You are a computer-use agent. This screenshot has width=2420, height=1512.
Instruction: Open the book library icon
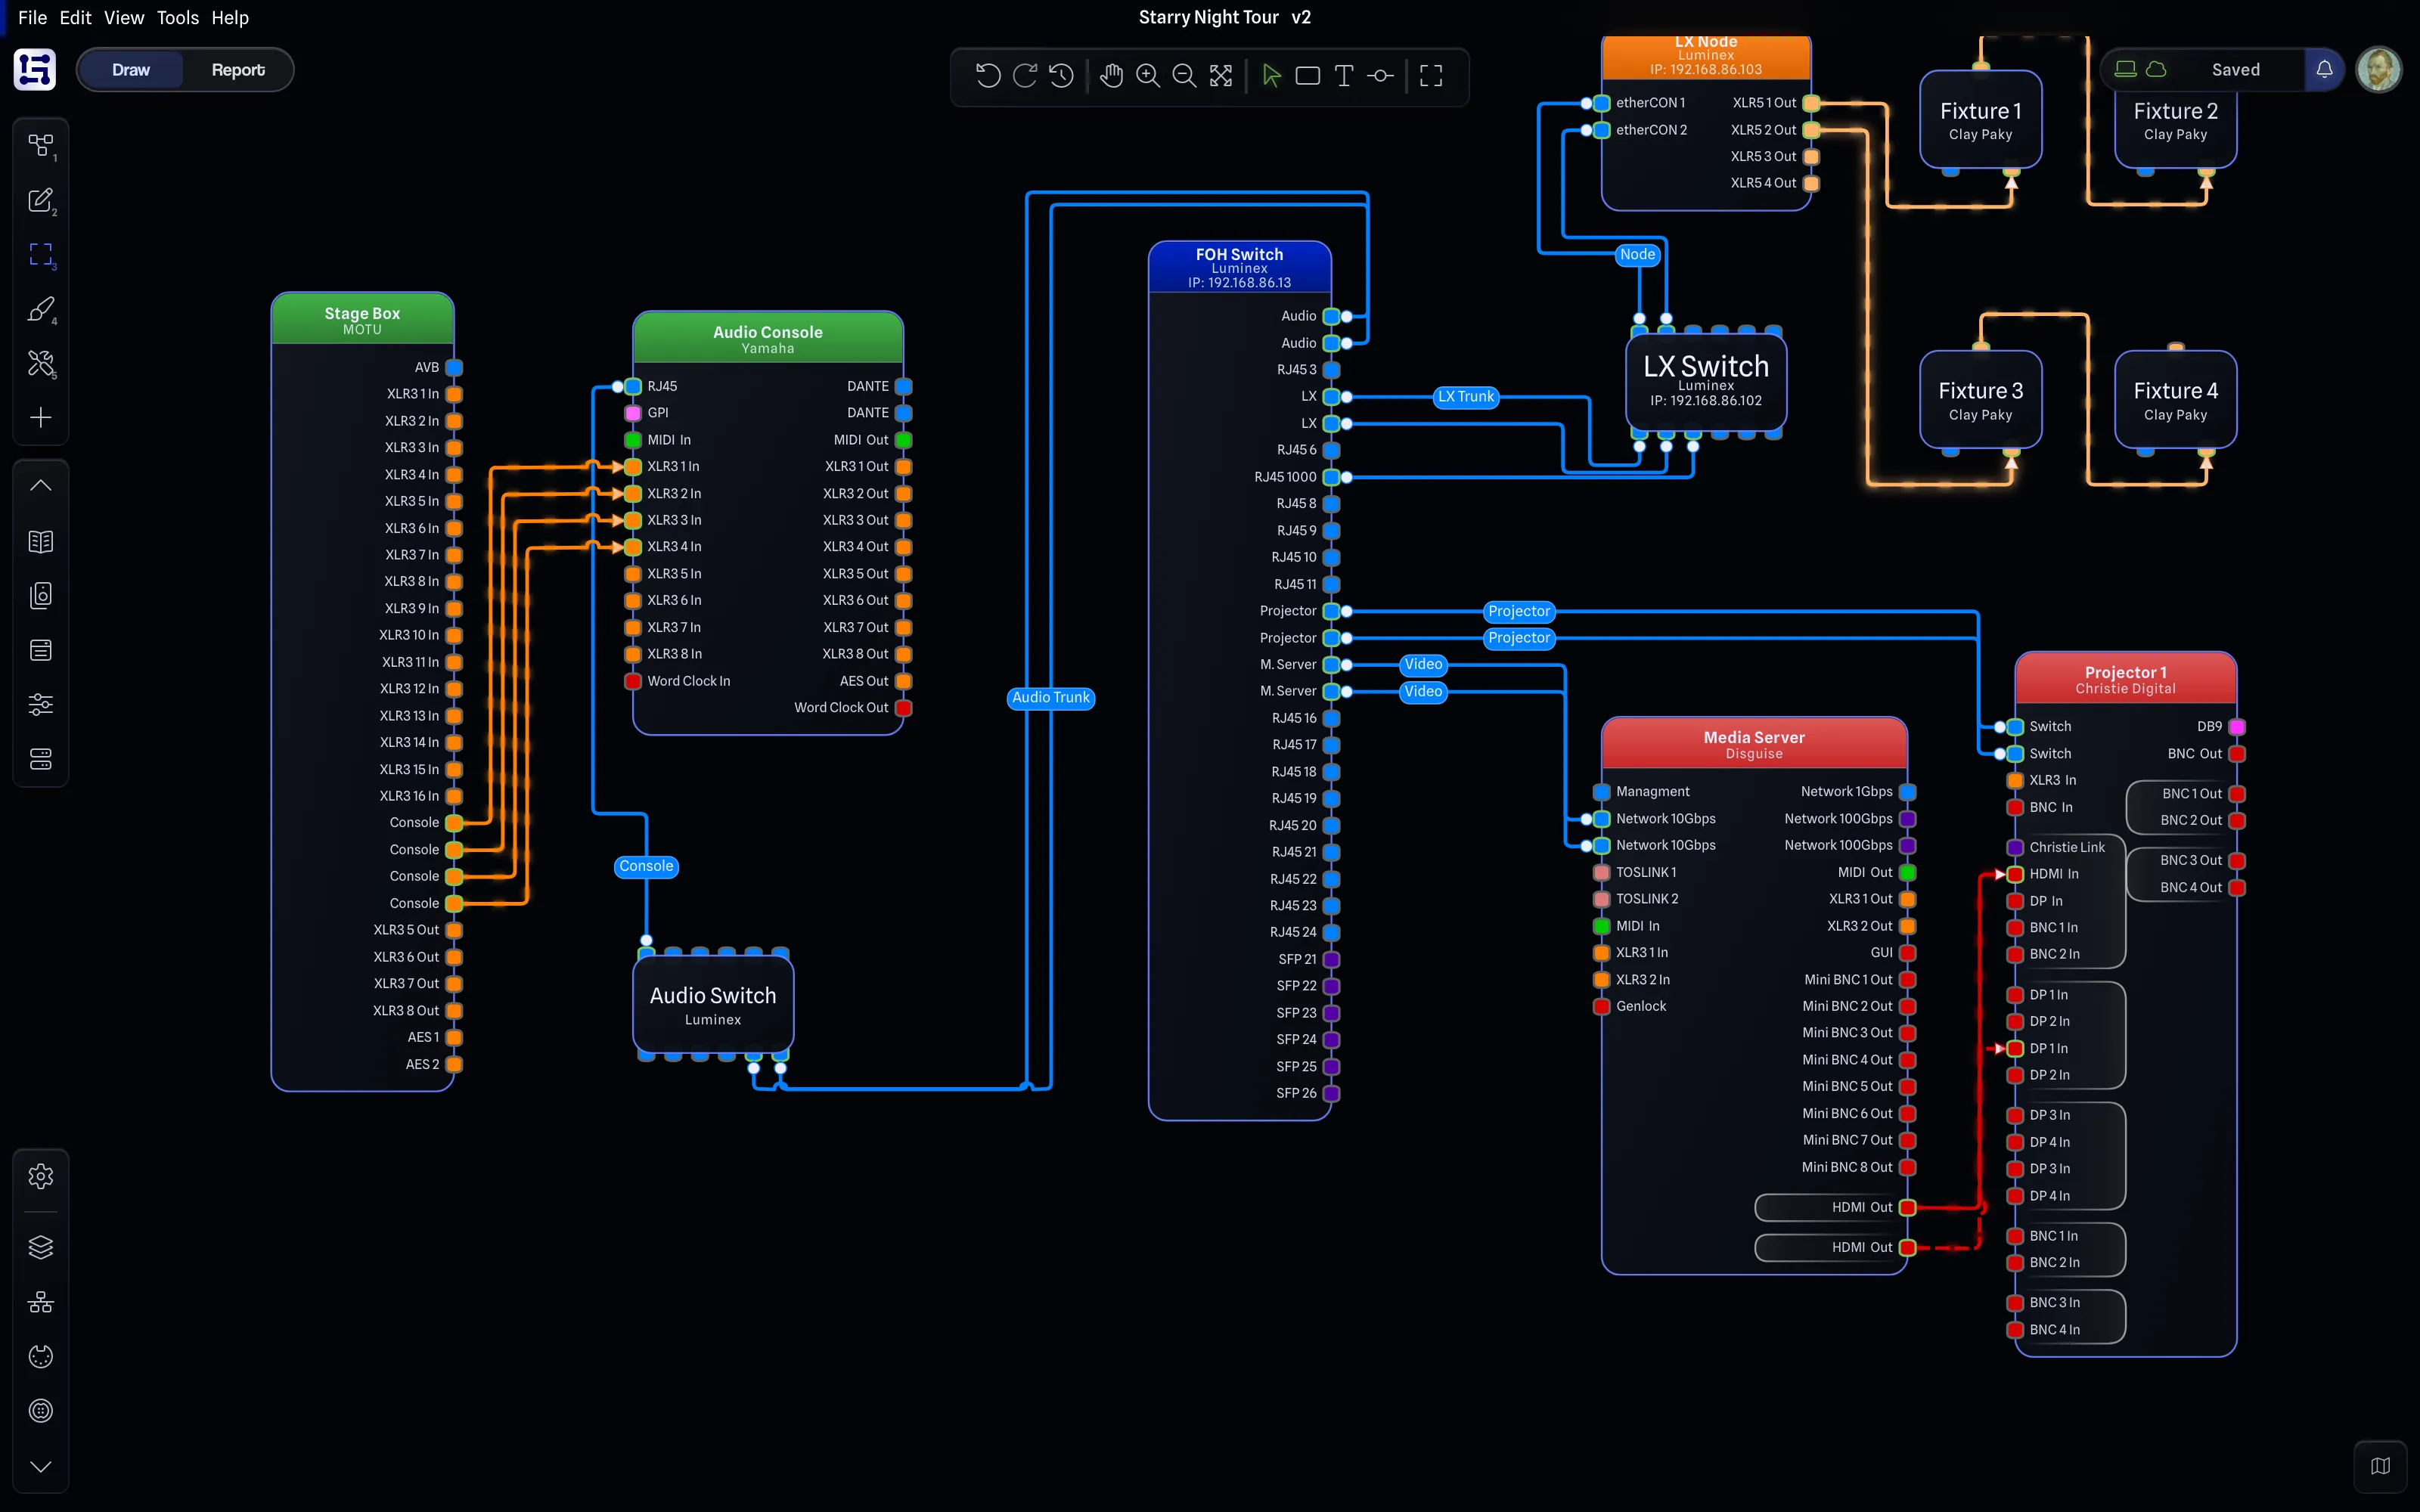(x=41, y=541)
